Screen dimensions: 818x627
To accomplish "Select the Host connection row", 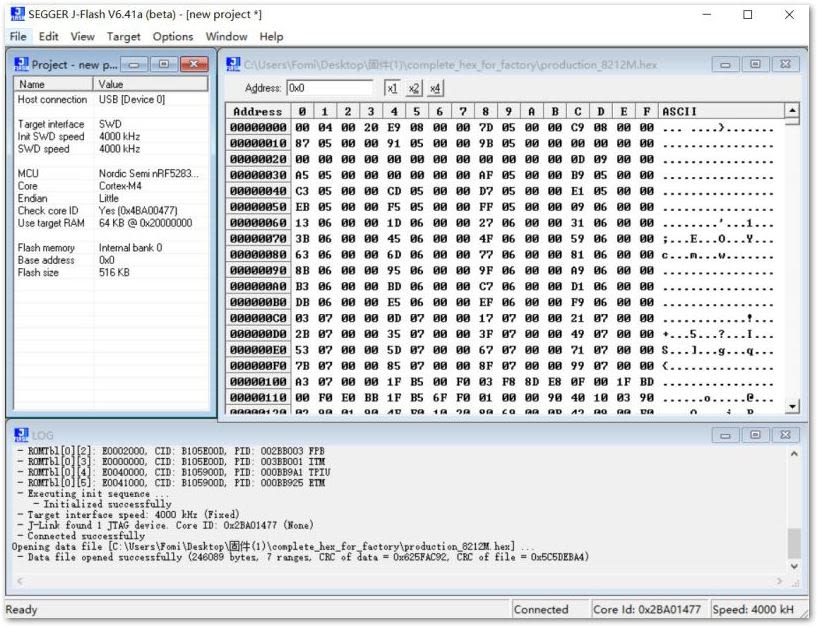I will click(x=111, y=99).
